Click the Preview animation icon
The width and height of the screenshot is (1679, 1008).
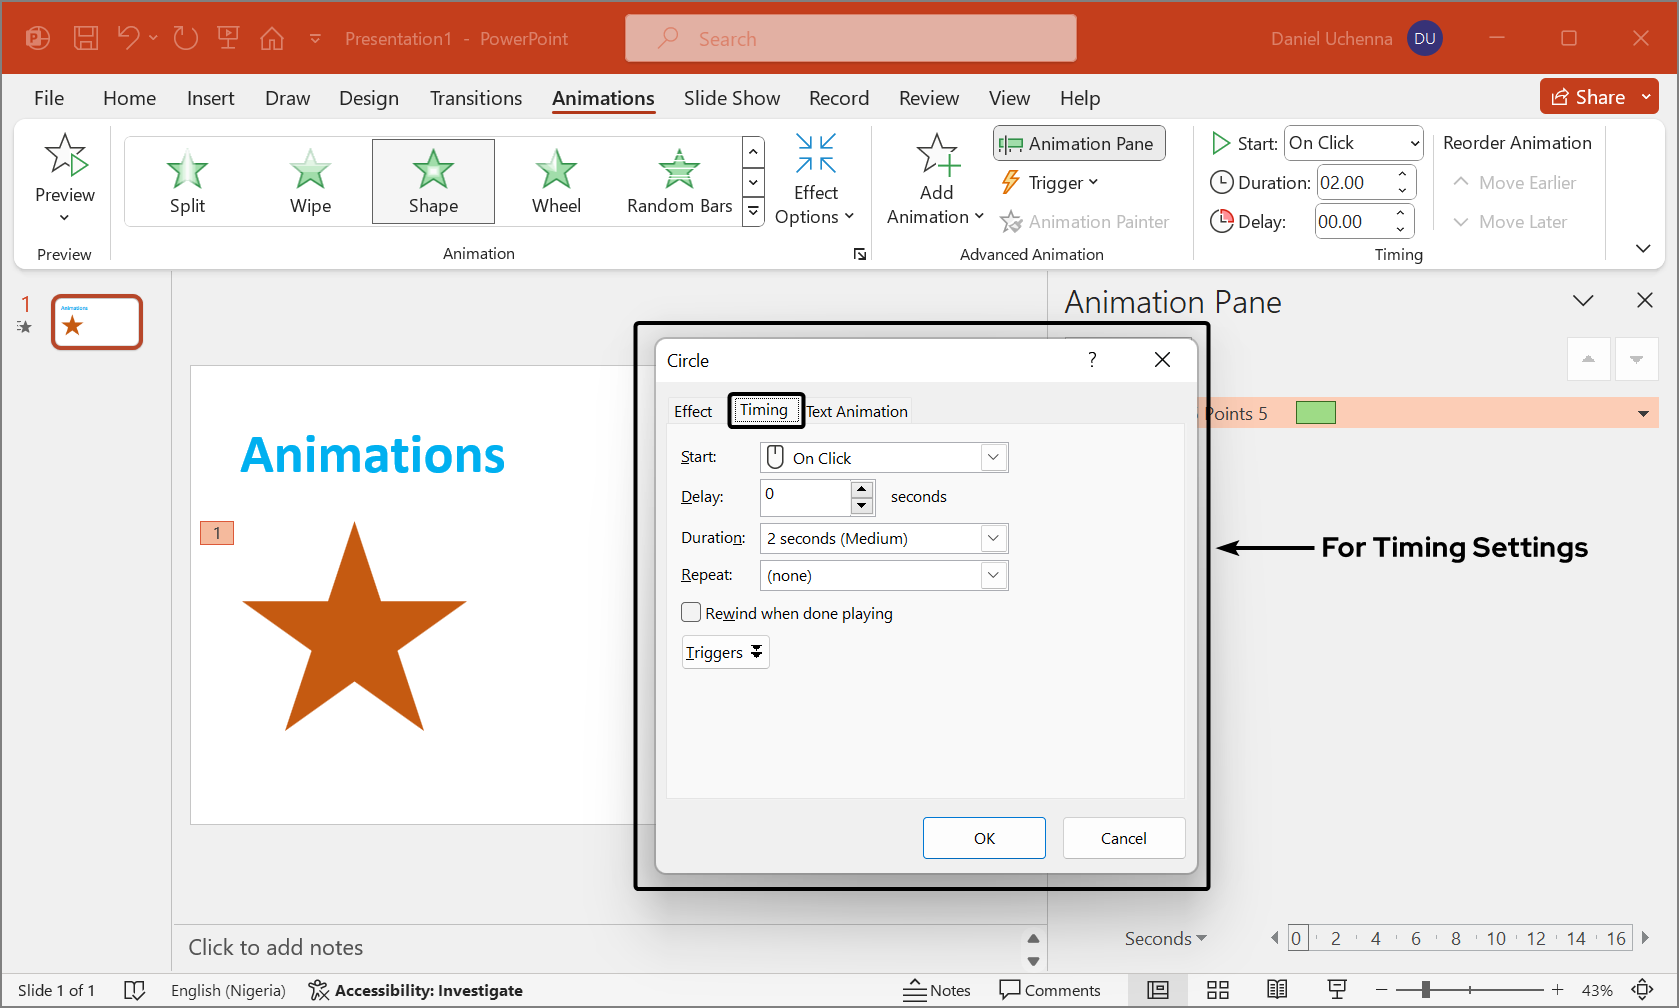click(65, 156)
